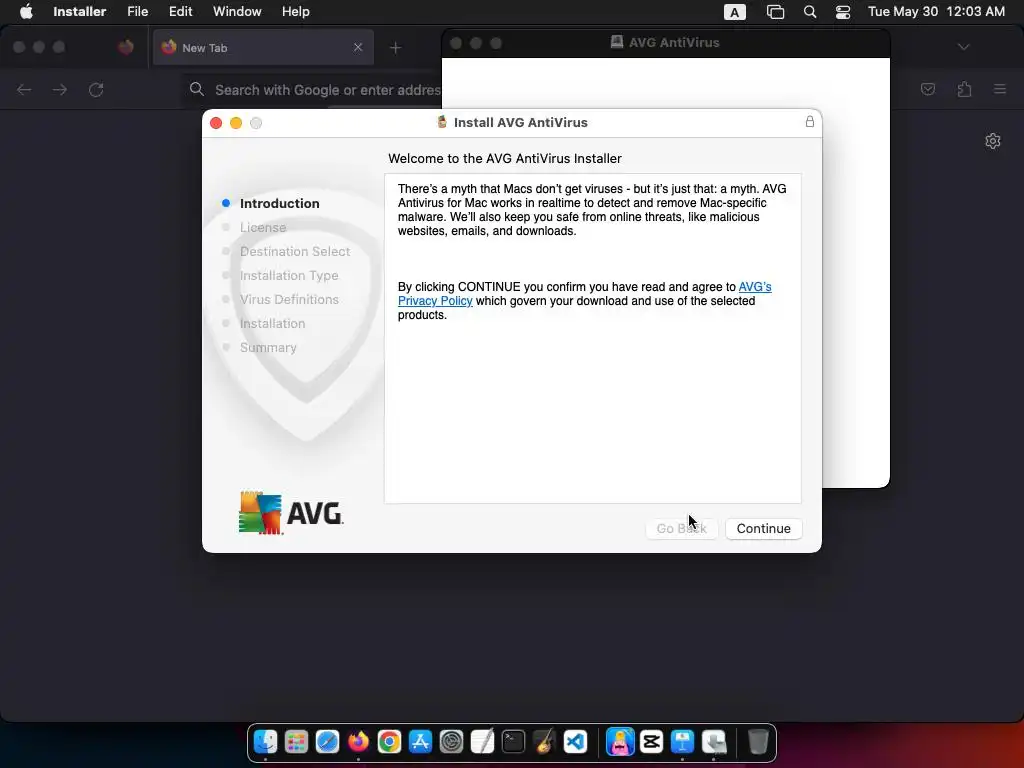Expand the Firefox list-all-tabs chevron

click(x=963, y=47)
